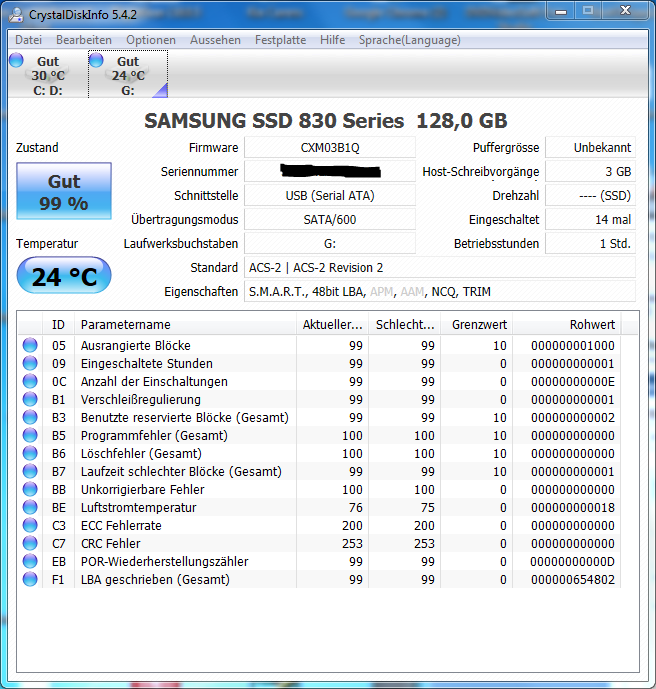Click raw value 000000000018

click(x=573, y=508)
